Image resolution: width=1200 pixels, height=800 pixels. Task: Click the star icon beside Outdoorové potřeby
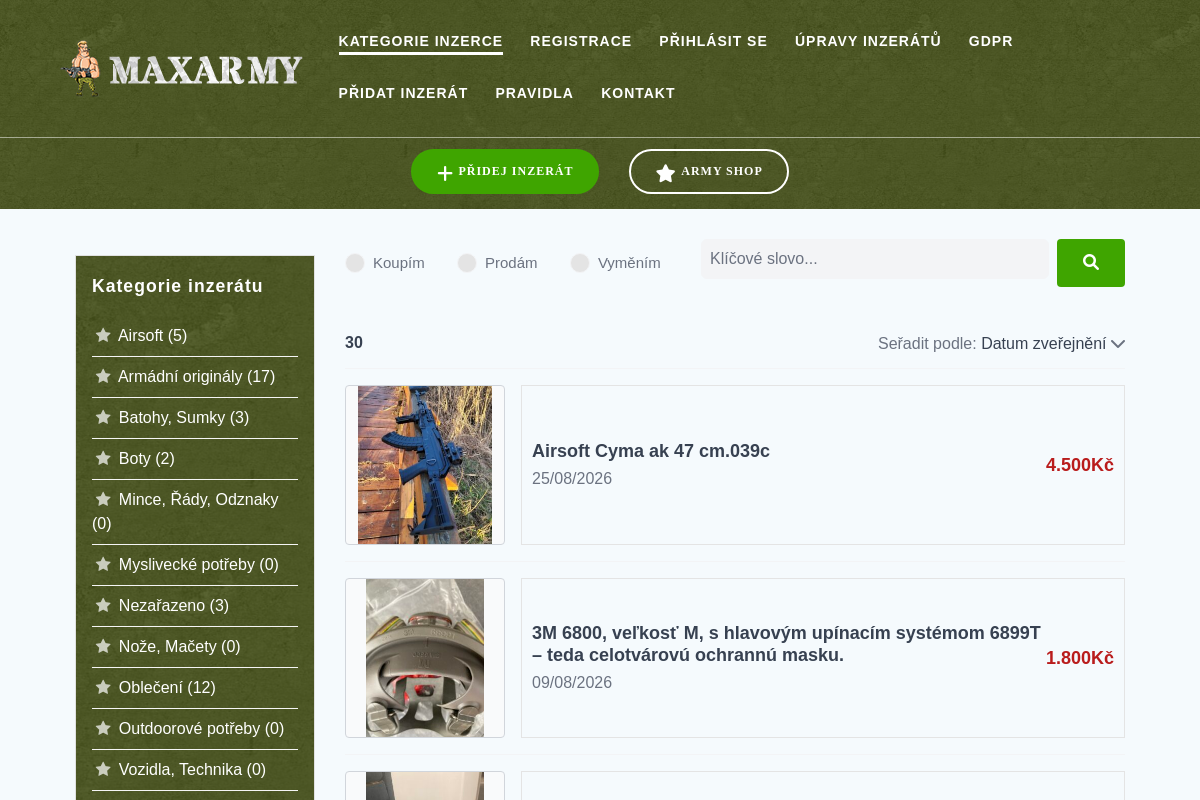103,728
